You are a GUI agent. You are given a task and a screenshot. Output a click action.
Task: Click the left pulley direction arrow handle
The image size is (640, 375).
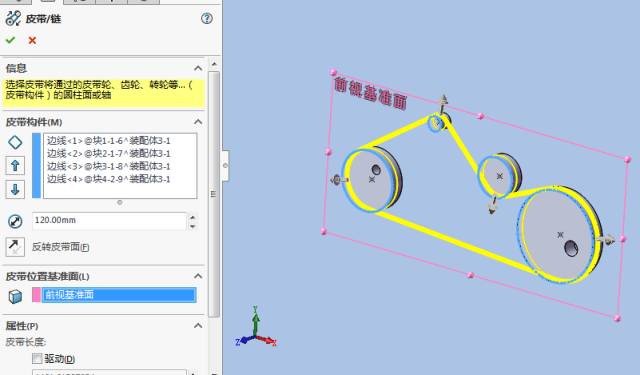(x=339, y=180)
